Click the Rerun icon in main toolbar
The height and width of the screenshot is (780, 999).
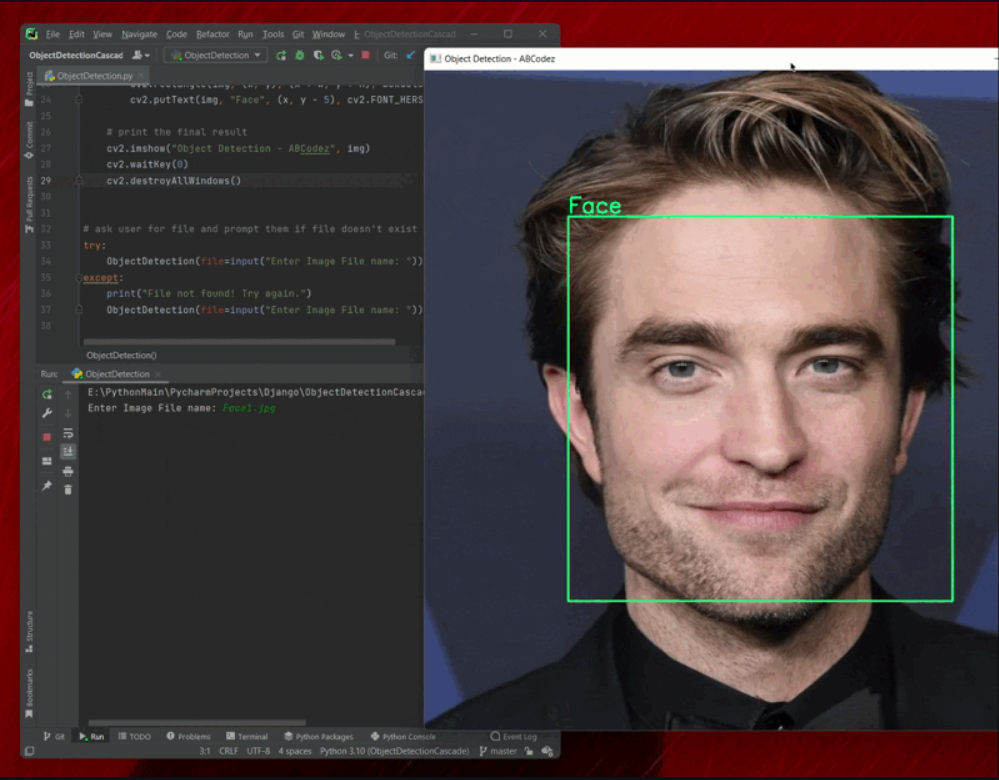(x=281, y=55)
